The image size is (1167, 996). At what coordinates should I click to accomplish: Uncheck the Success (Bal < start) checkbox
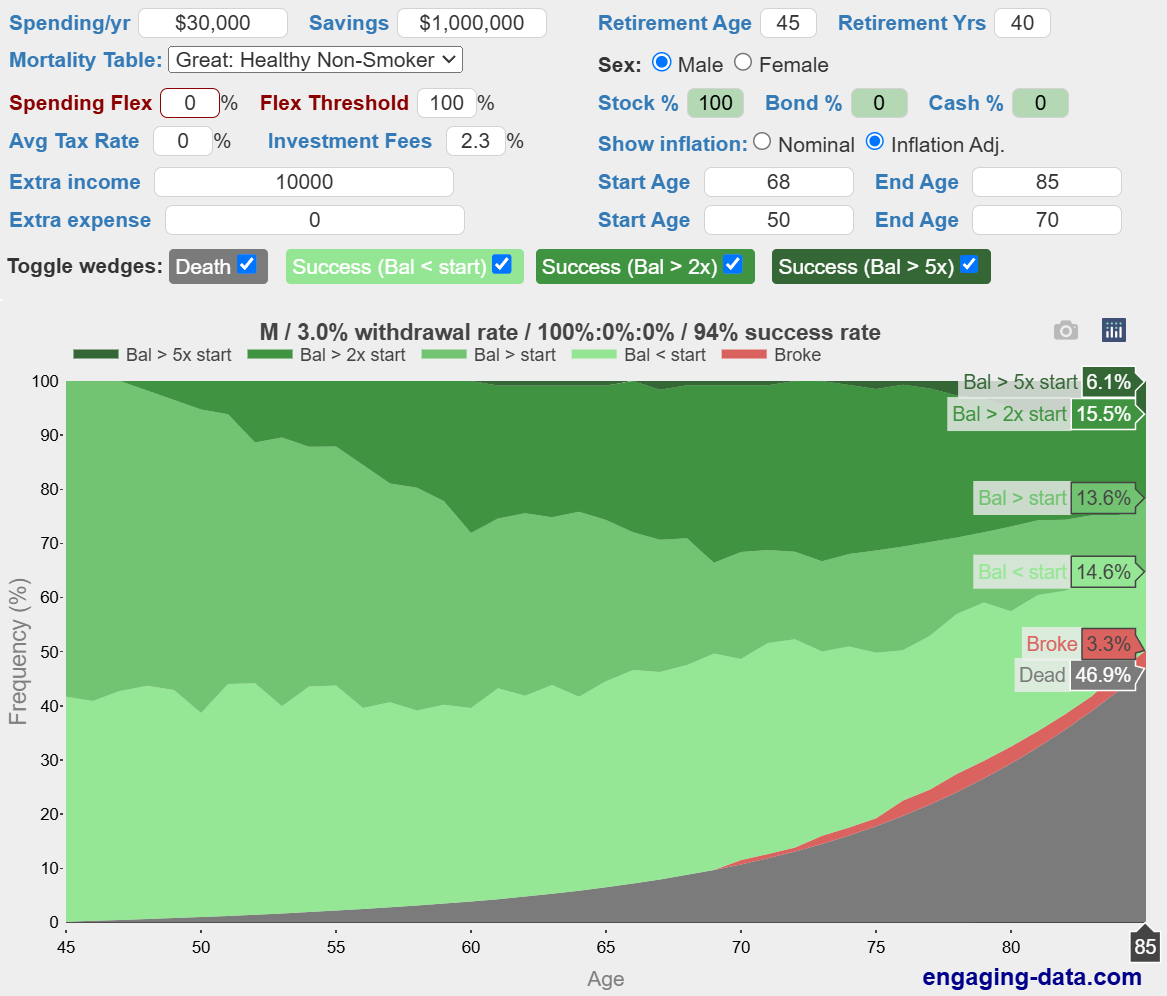[502, 265]
